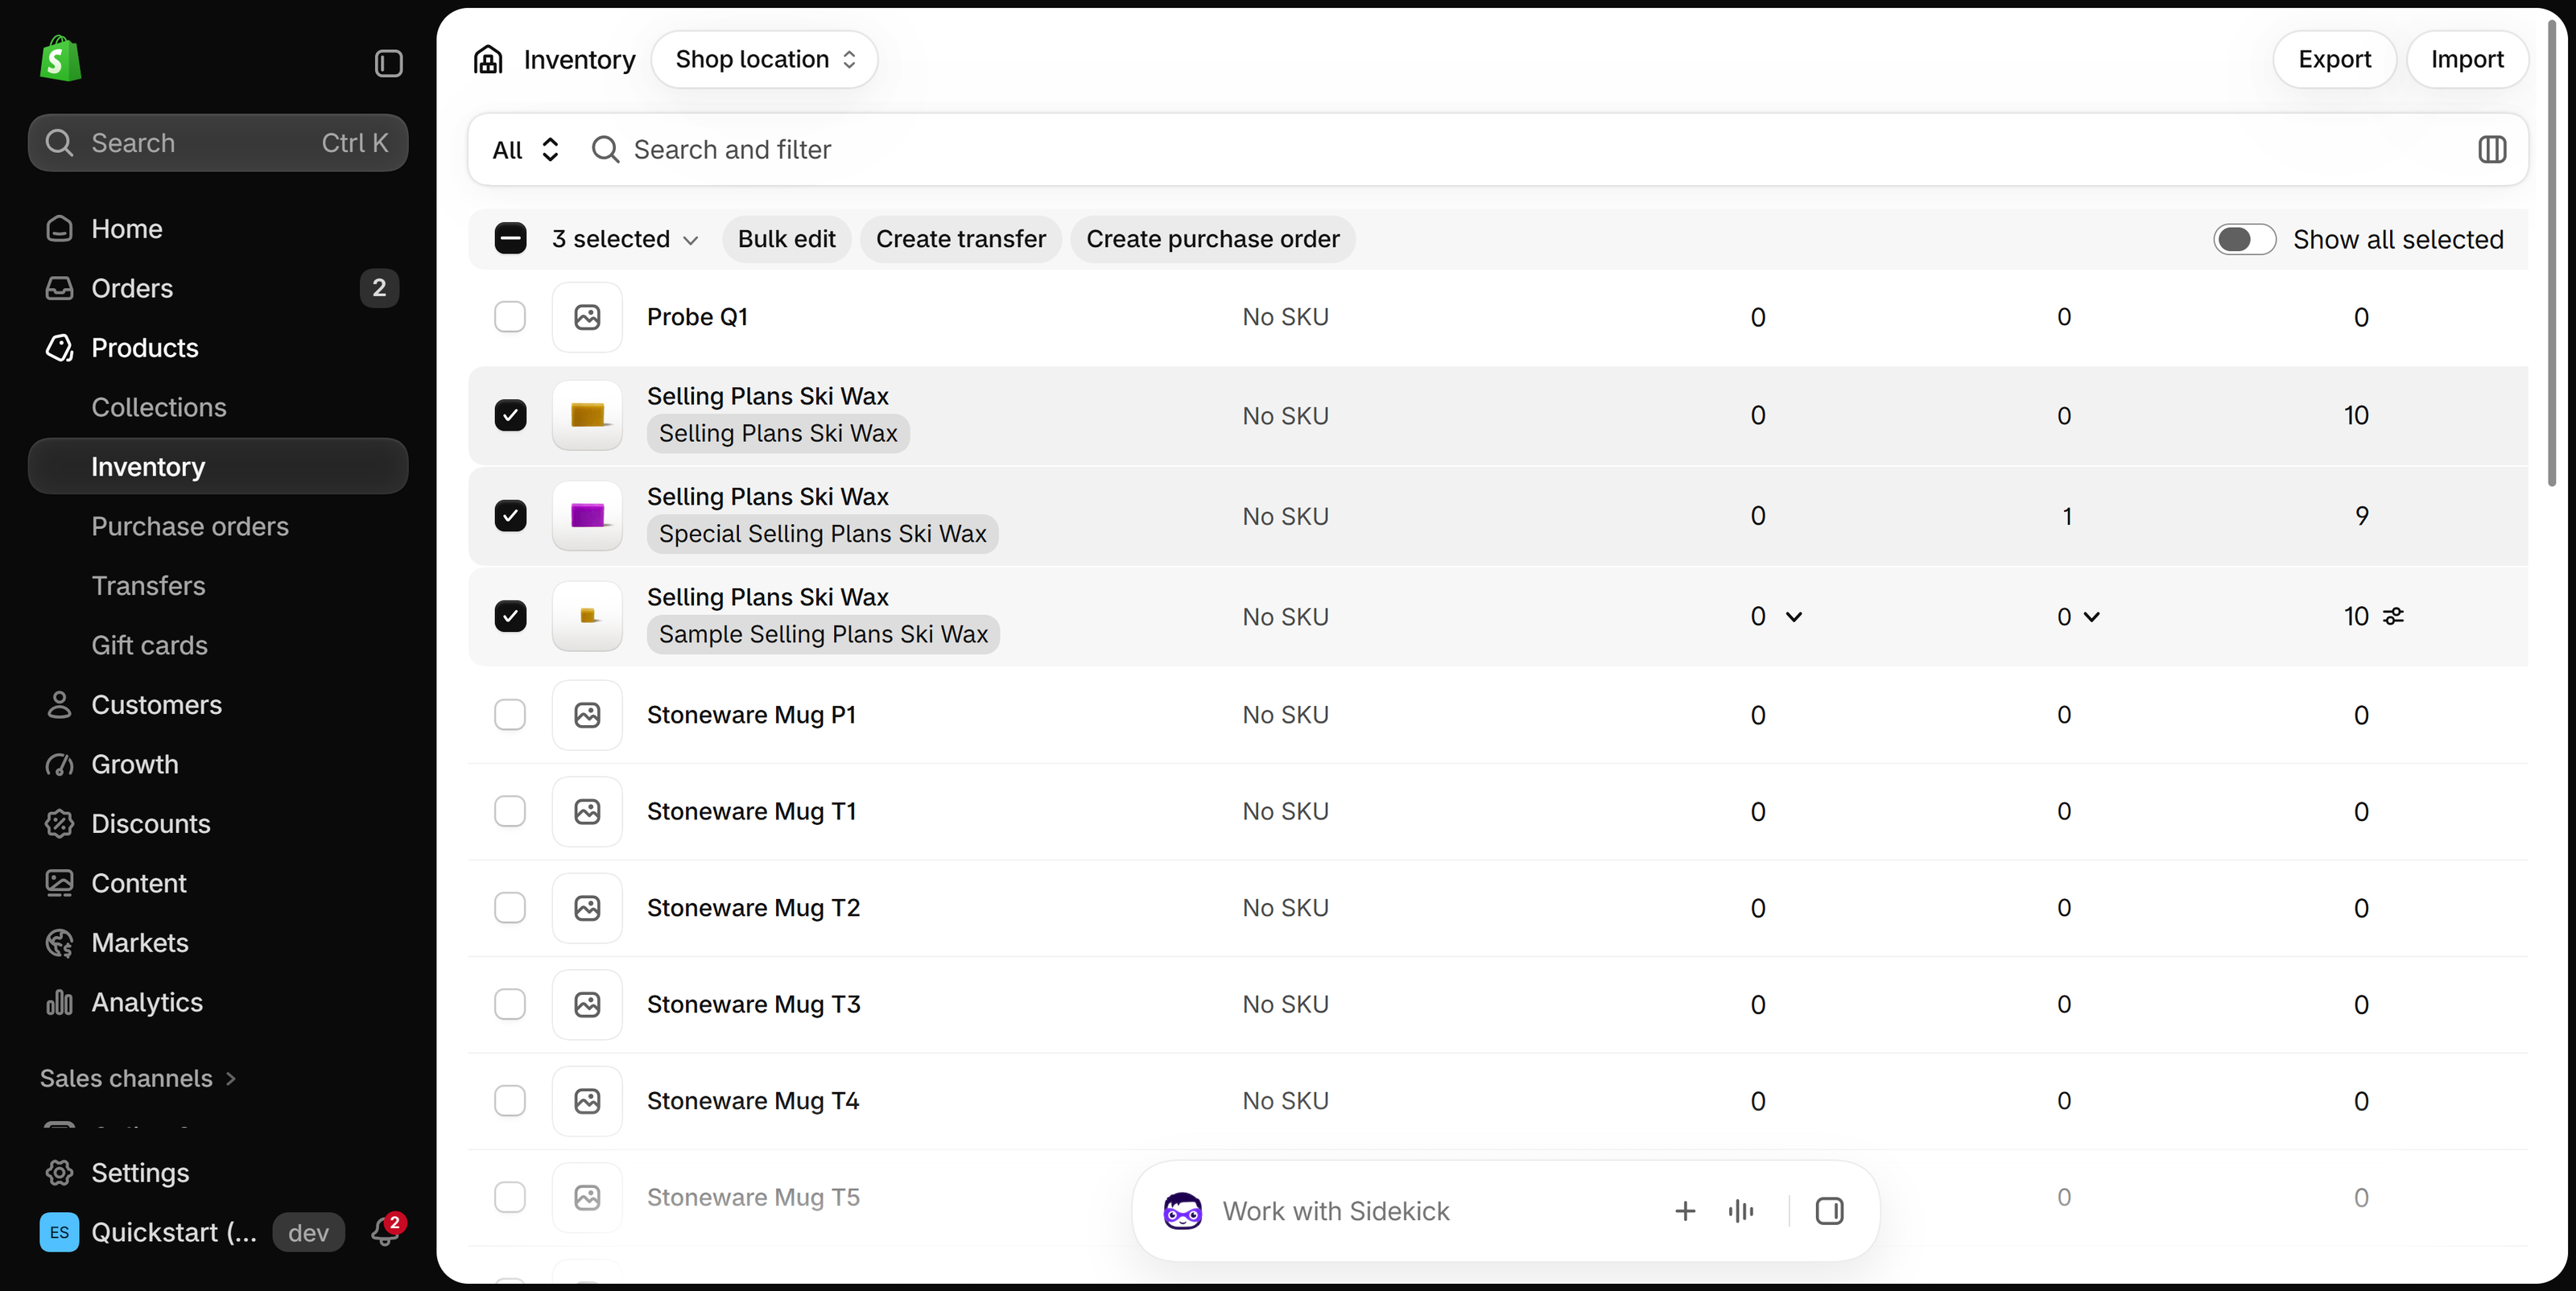Click the Bulk edit button
This screenshot has height=1291, width=2576.
pyautogui.click(x=786, y=239)
